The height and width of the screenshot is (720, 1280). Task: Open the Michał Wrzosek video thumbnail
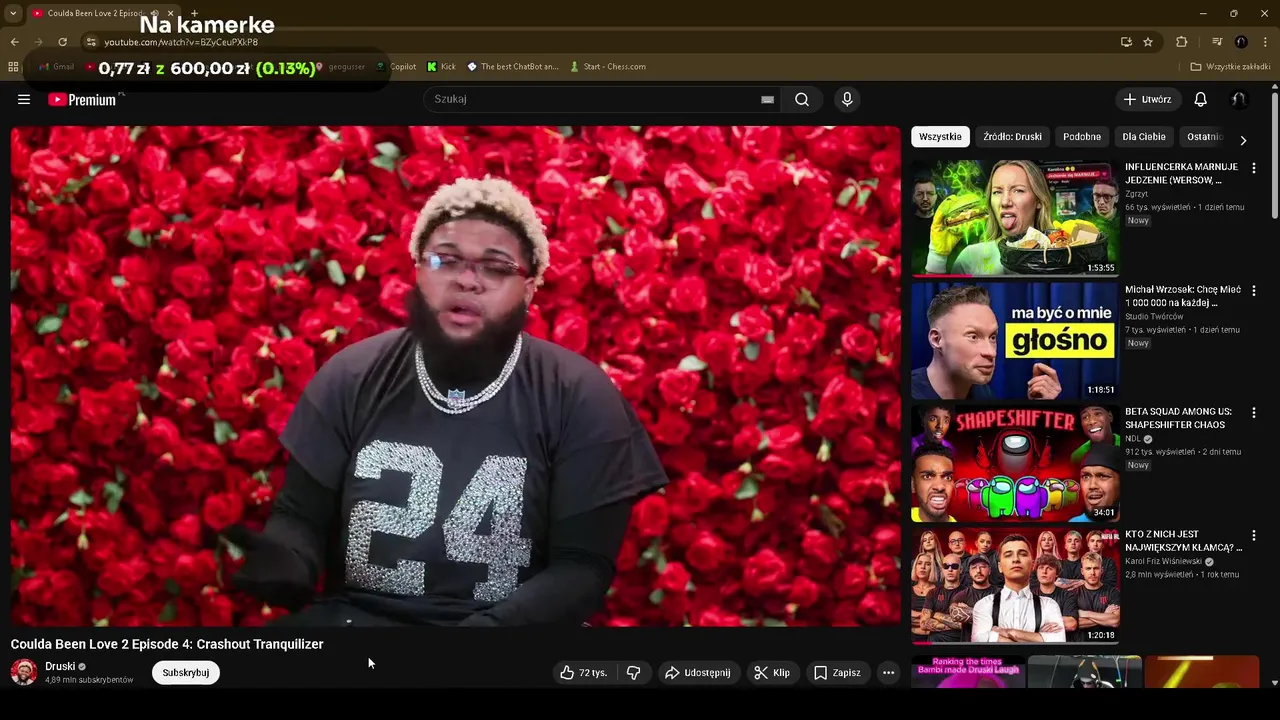click(1015, 341)
